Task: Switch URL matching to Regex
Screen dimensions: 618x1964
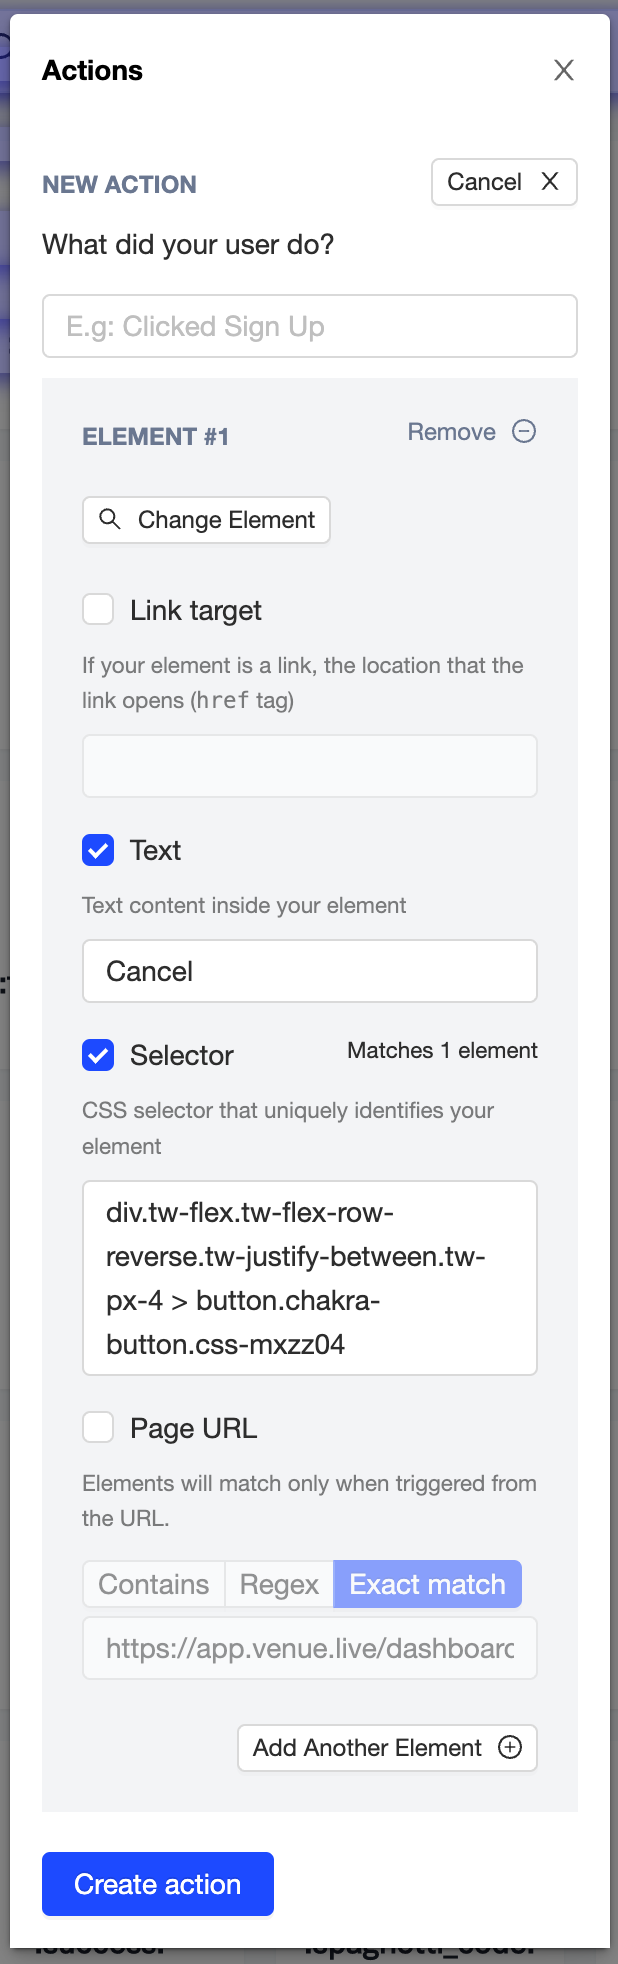Action: (279, 1584)
